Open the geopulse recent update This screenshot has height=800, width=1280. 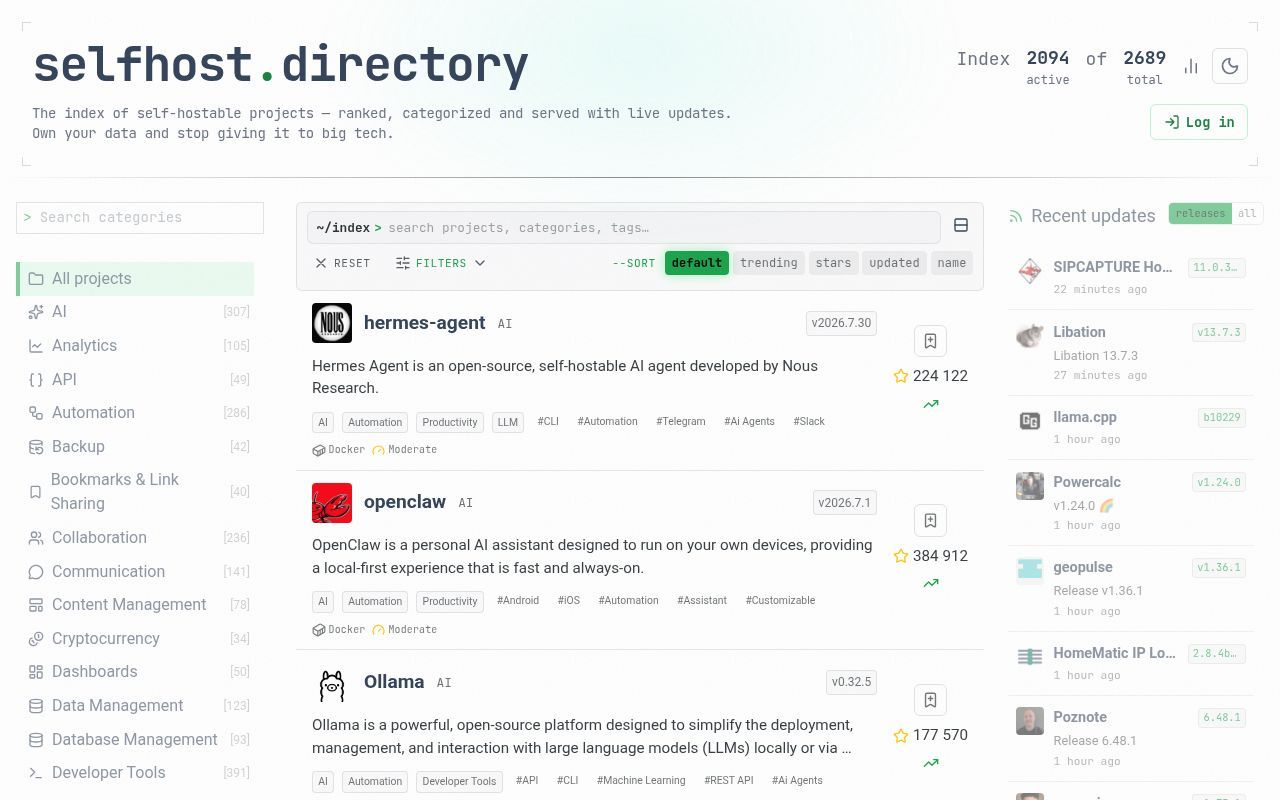pos(1130,588)
